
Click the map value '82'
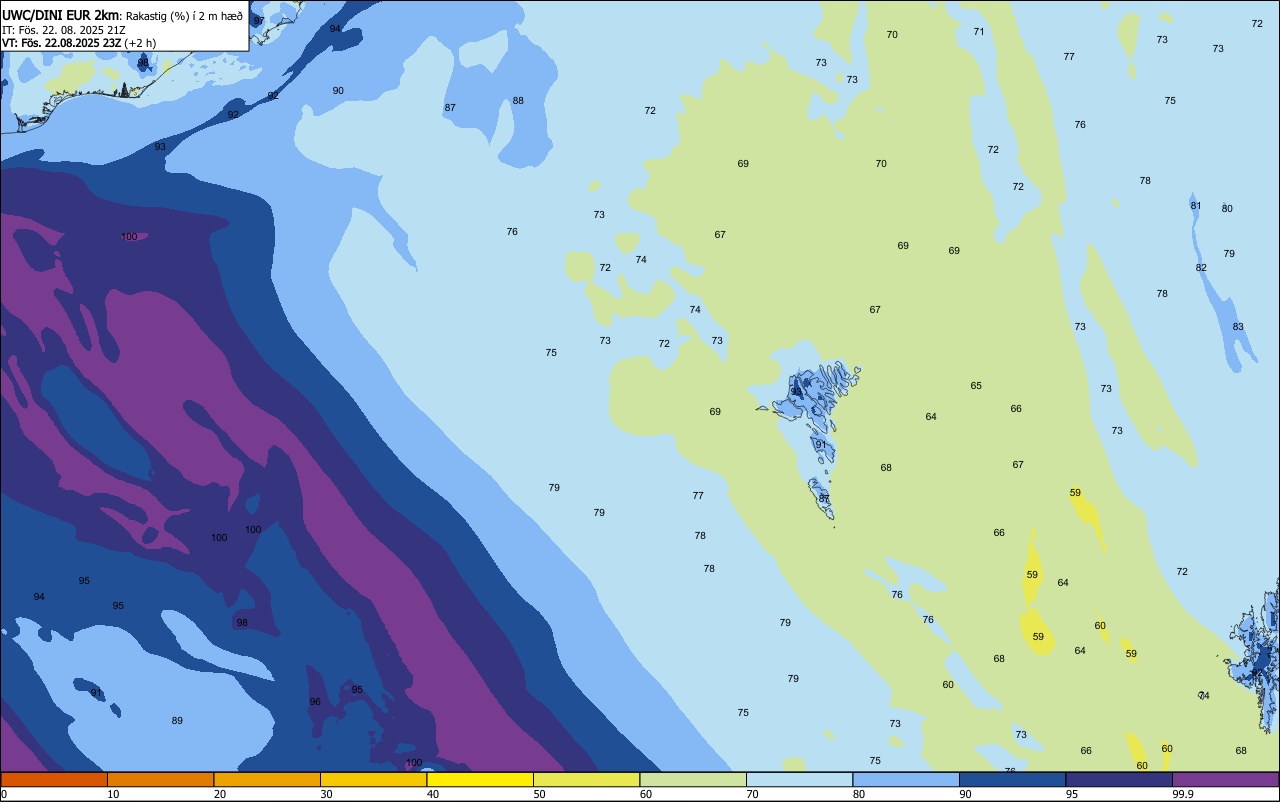(x=1201, y=267)
